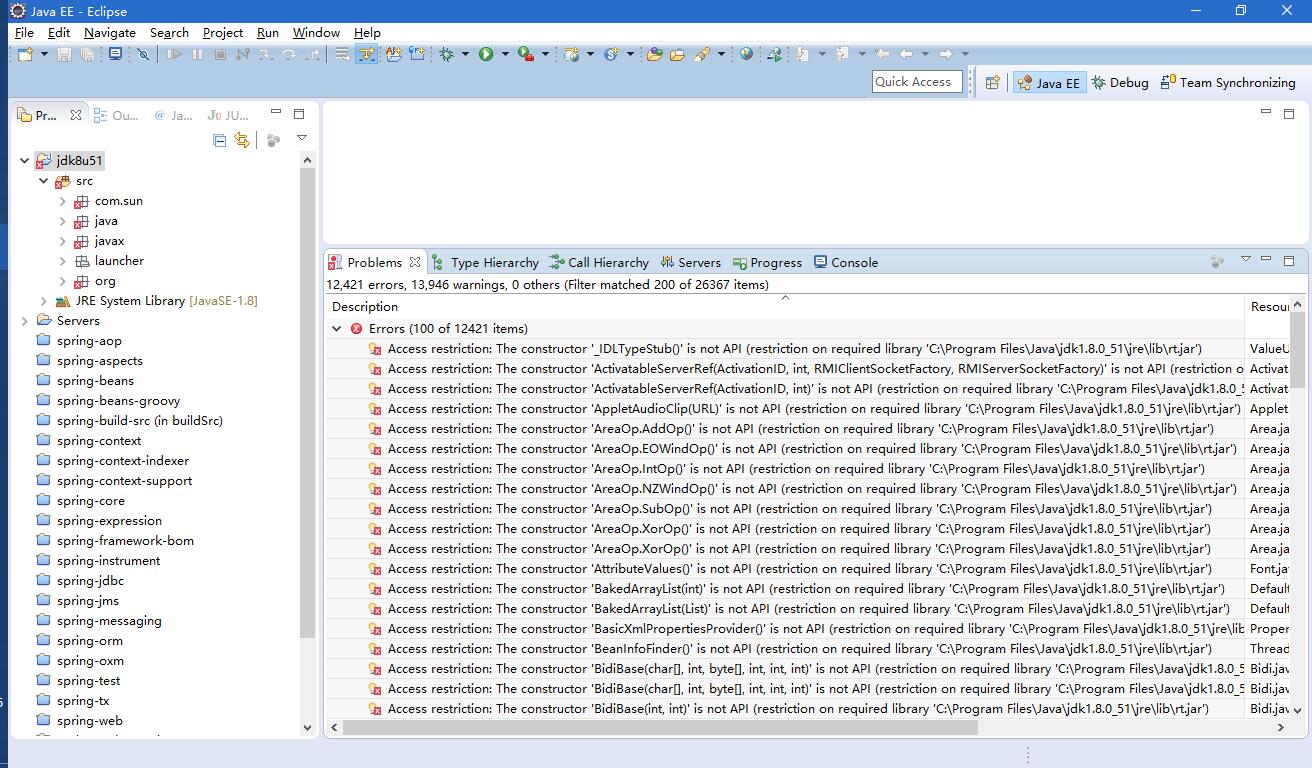The image size is (1312, 768).
Task: Switch to the Debug perspective
Action: click(x=1120, y=83)
